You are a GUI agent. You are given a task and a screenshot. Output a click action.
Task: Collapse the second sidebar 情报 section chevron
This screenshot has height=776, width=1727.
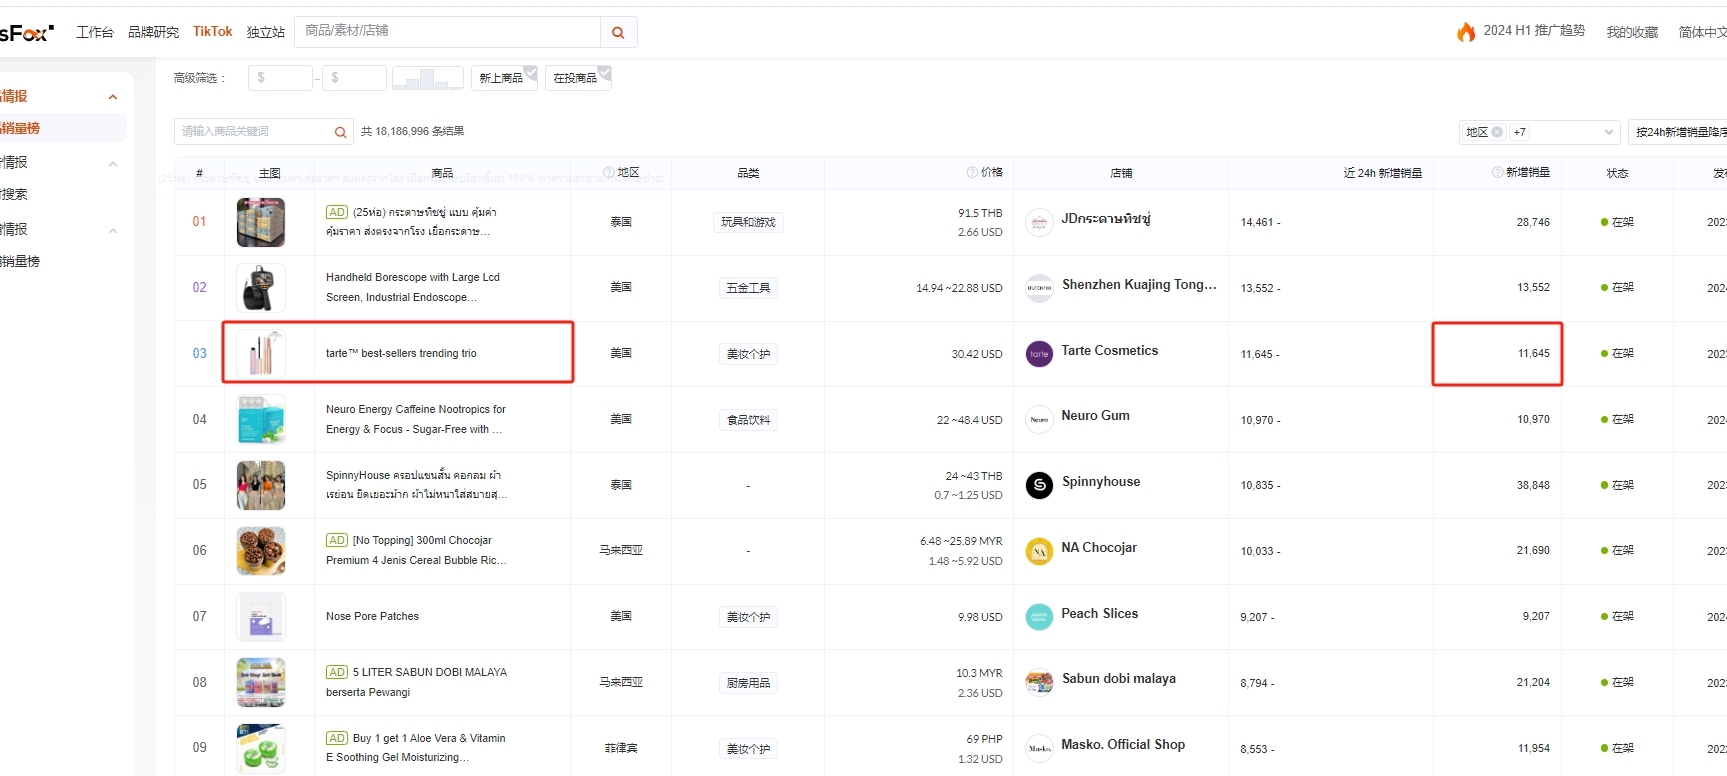[x=113, y=164]
